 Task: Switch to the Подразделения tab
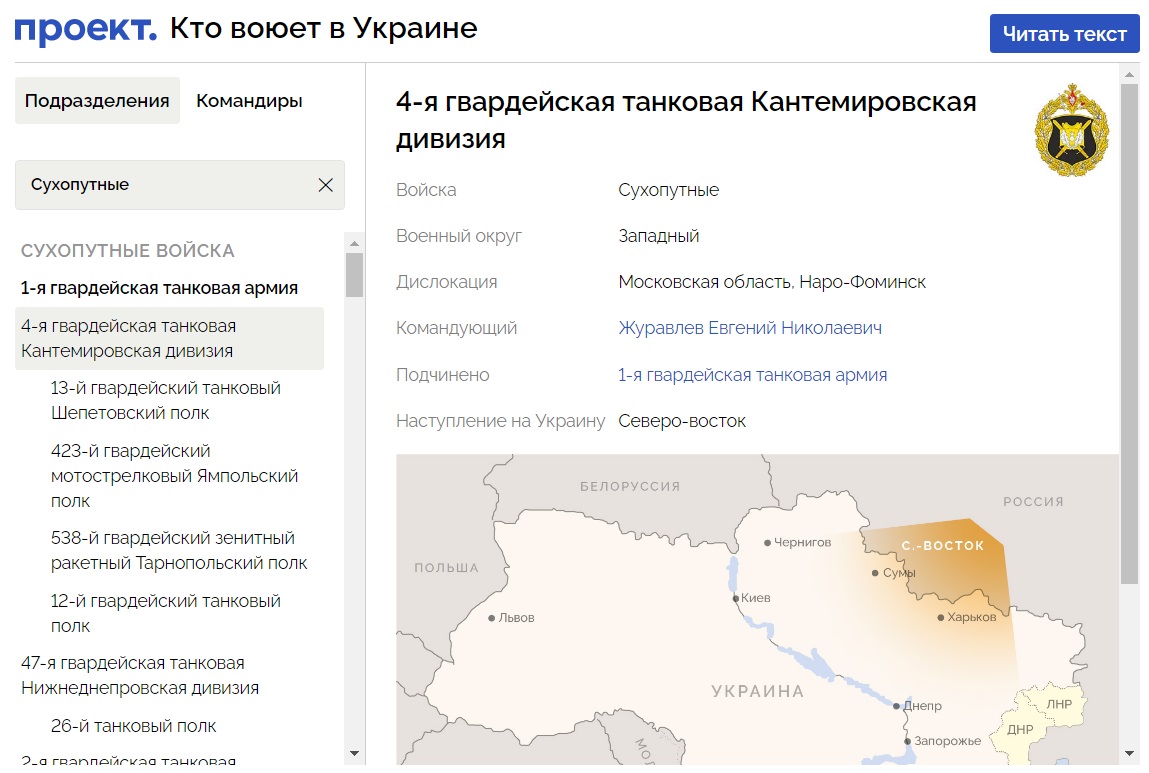click(x=97, y=100)
